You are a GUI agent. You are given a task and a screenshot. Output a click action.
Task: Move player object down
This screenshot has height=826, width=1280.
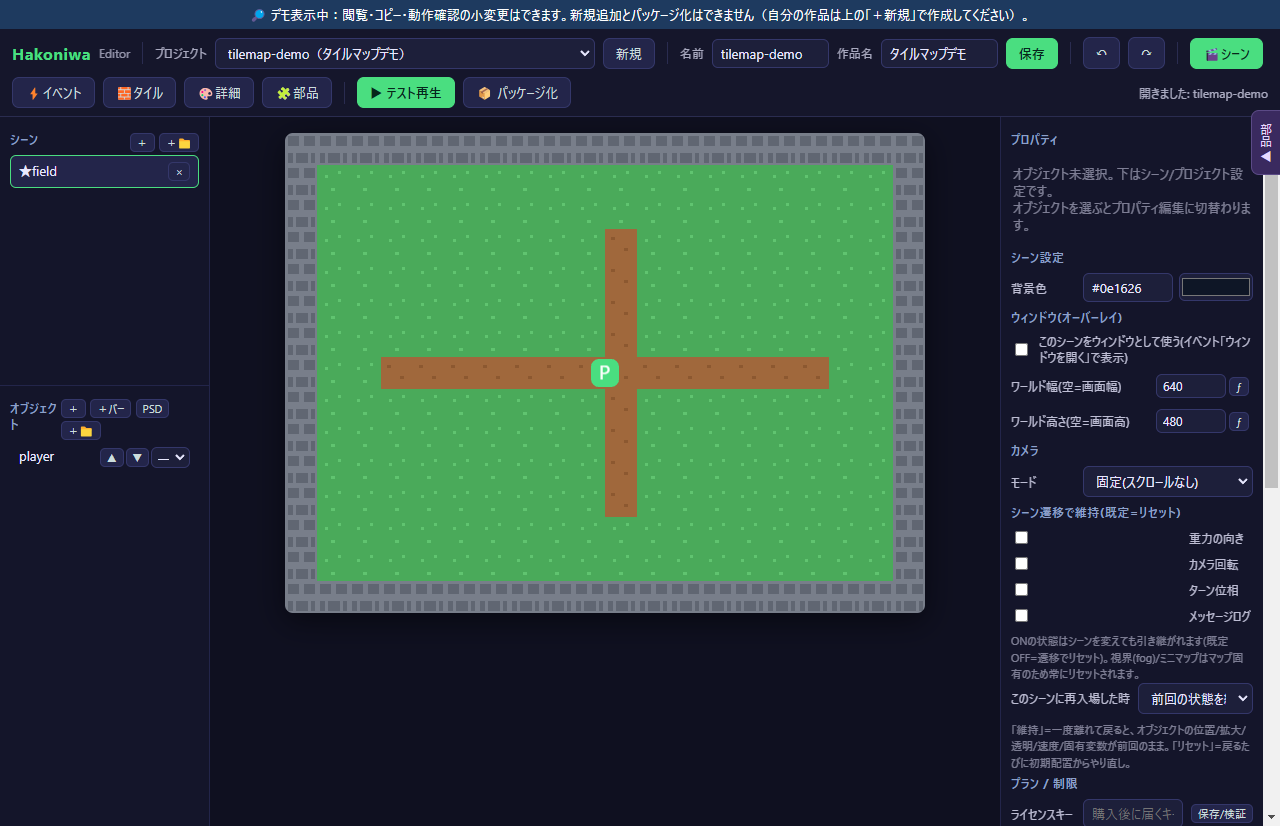(x=137, y=457)
